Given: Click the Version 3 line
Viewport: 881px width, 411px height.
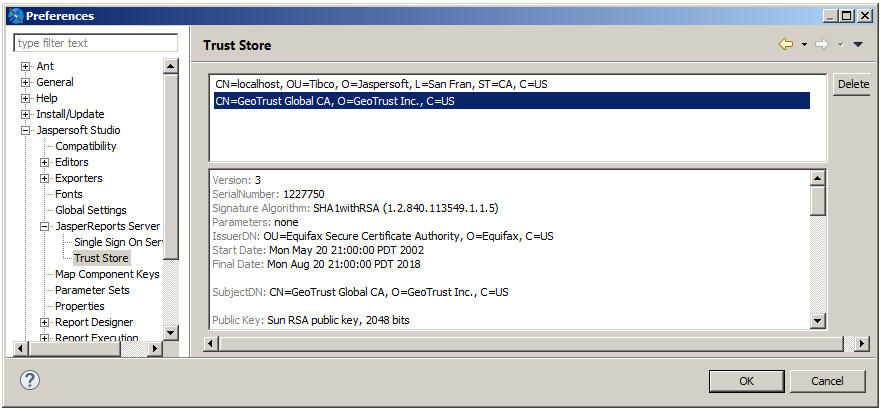Looking at the screenshot, I should coord(237,180).
